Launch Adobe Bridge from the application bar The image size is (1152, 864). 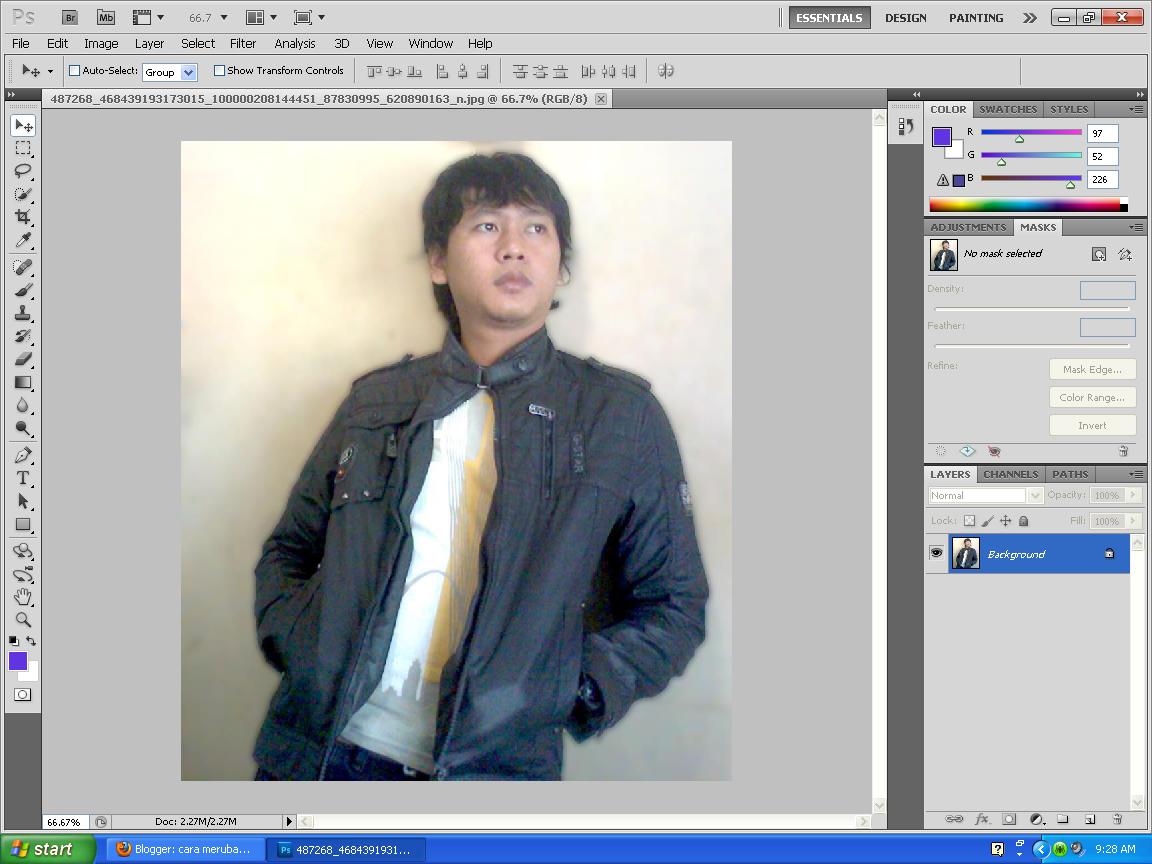click(x=69, y=17)
